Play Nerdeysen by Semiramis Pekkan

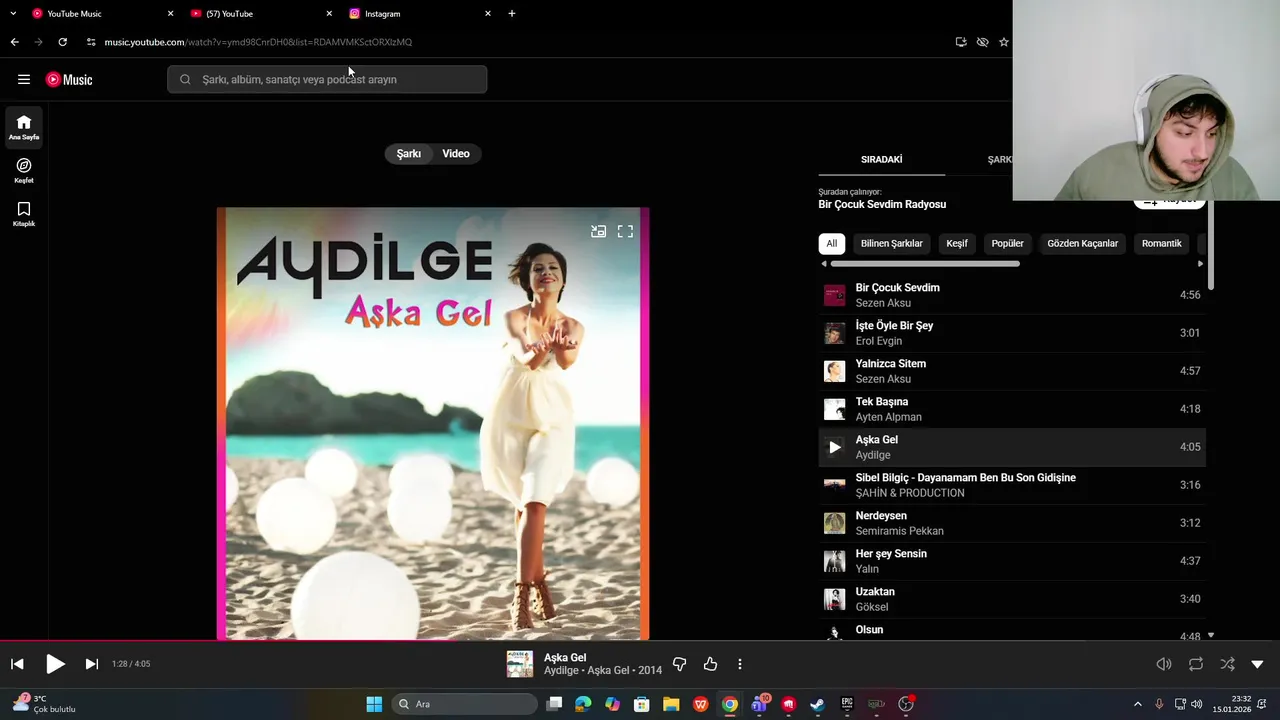tap(1012, 523)
